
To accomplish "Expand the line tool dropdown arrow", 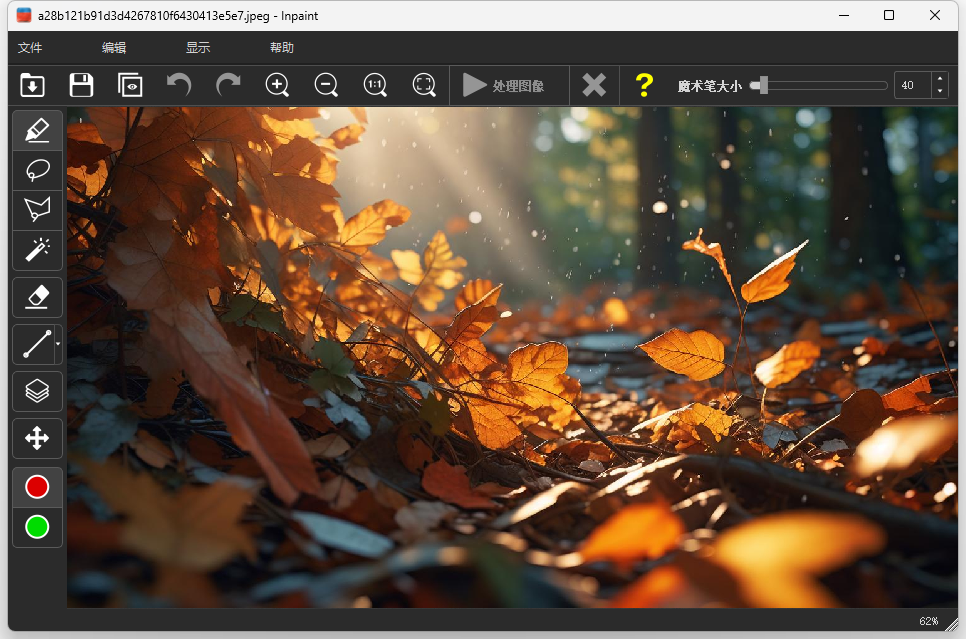I will pyautogui.click(x=58, y=345).
